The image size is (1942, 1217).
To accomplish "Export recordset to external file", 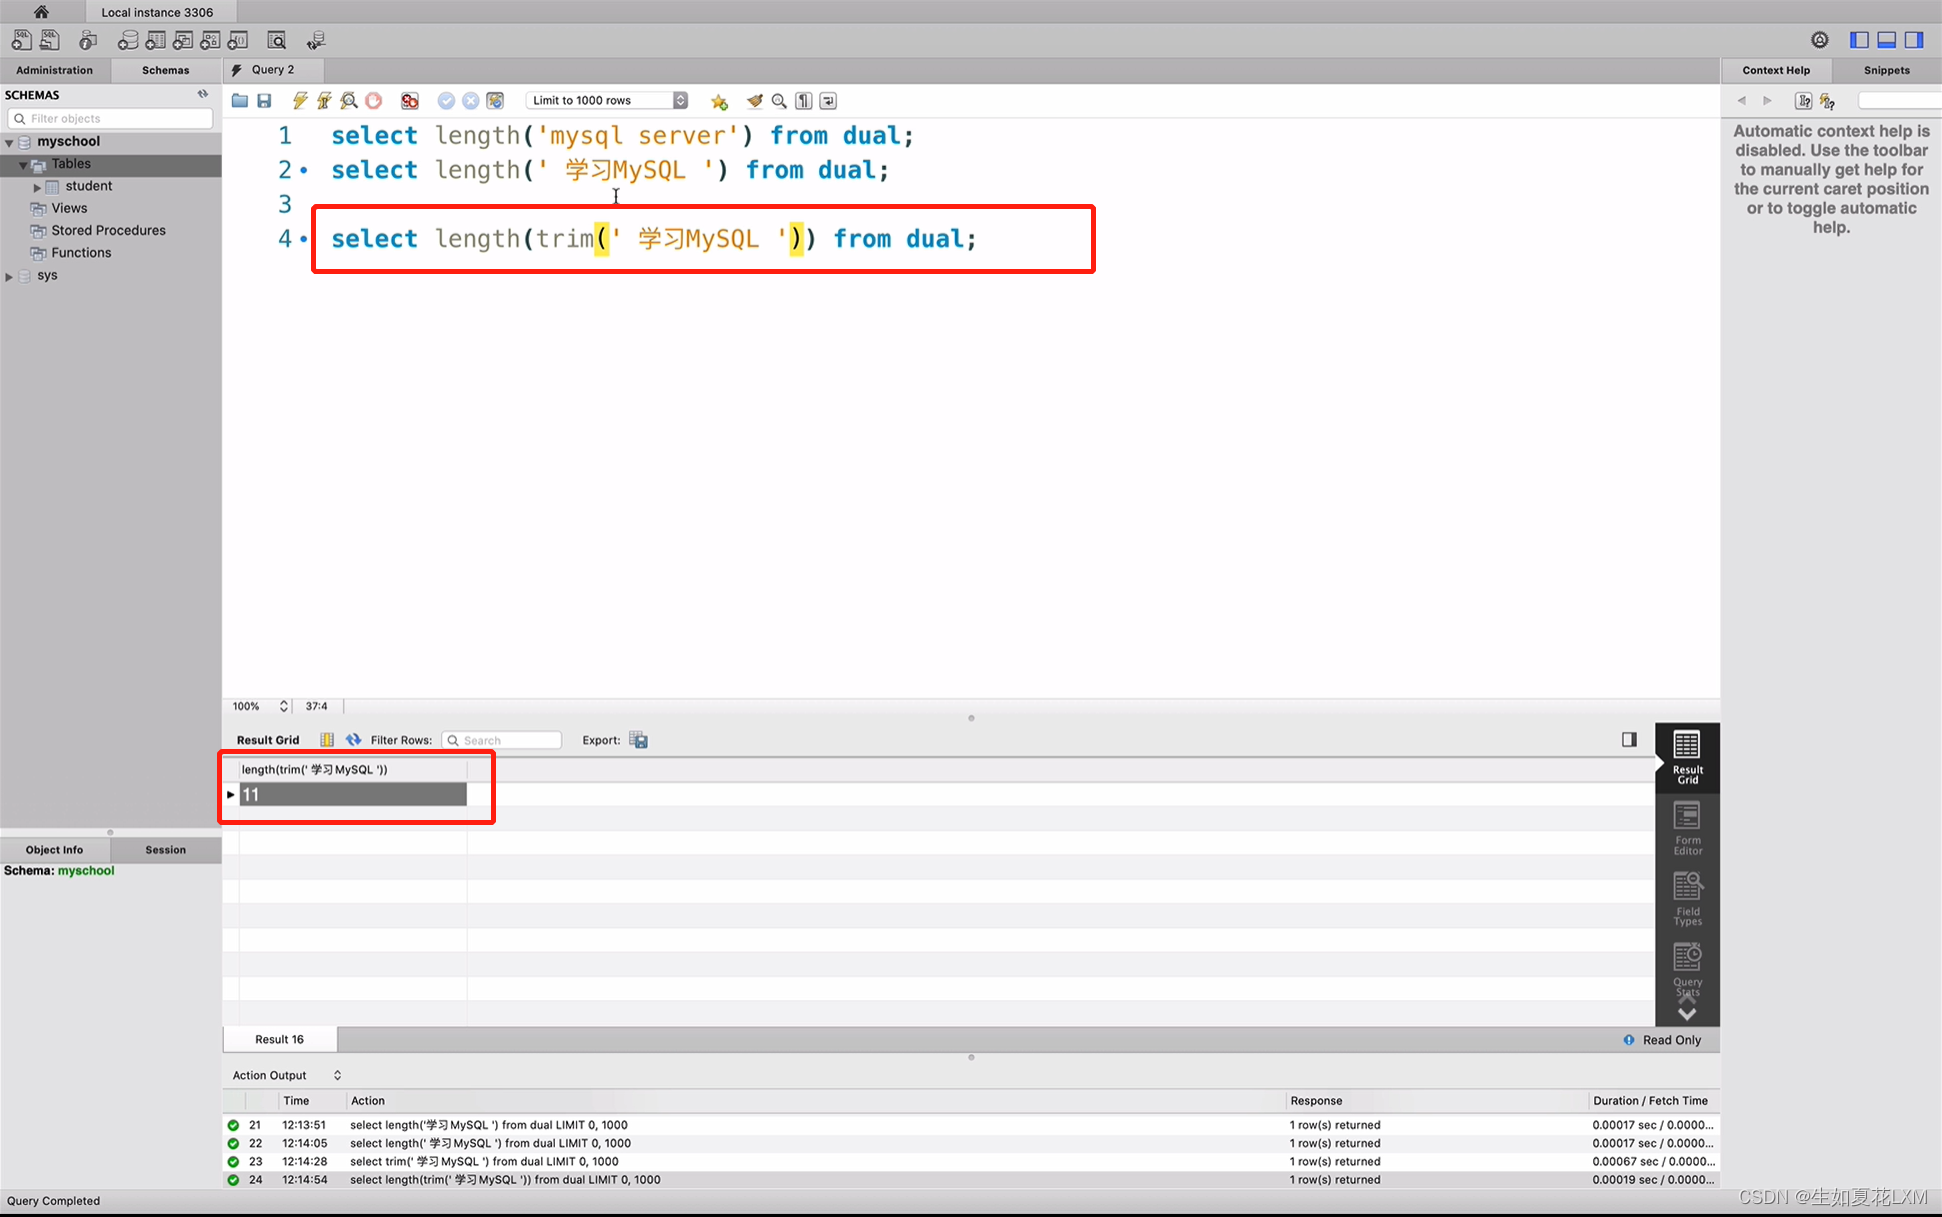I will pos(639,740).
